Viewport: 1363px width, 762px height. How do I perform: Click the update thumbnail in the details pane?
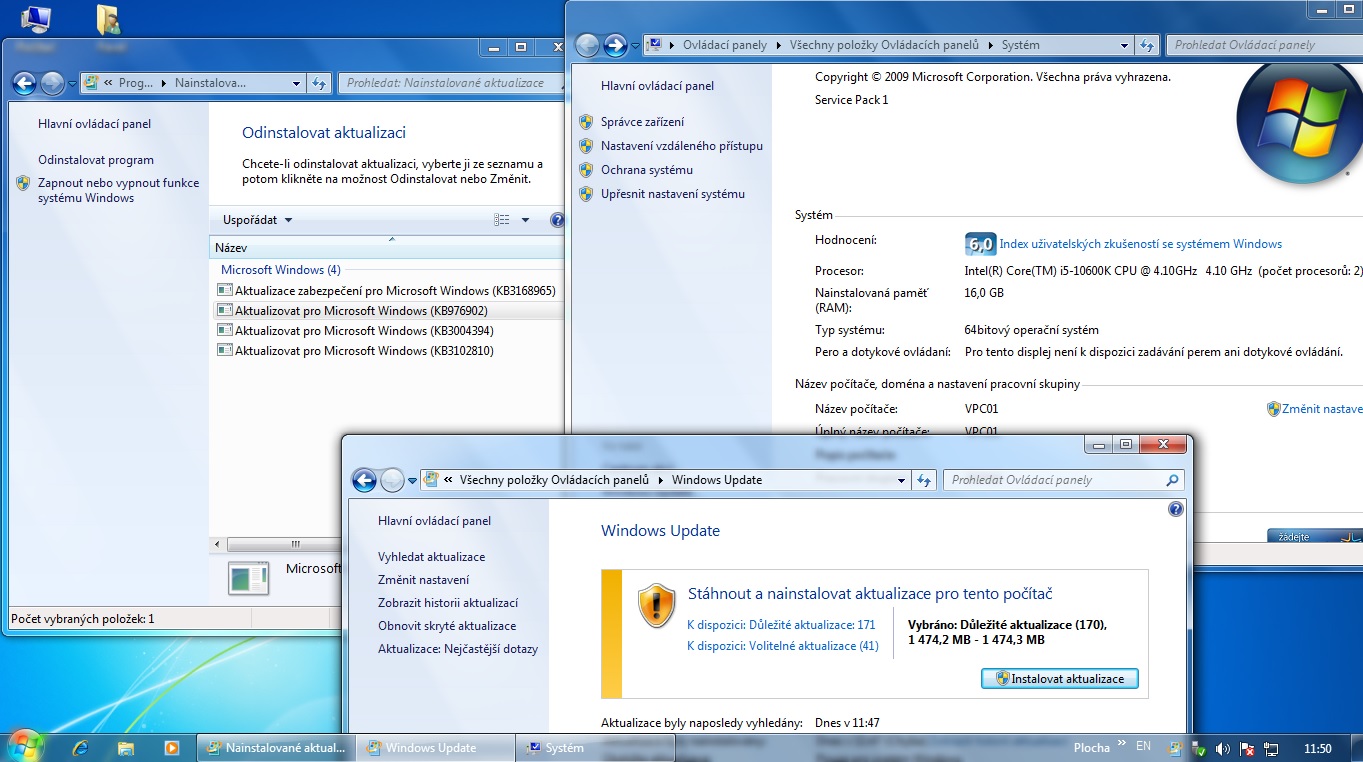tap(248, 578)
